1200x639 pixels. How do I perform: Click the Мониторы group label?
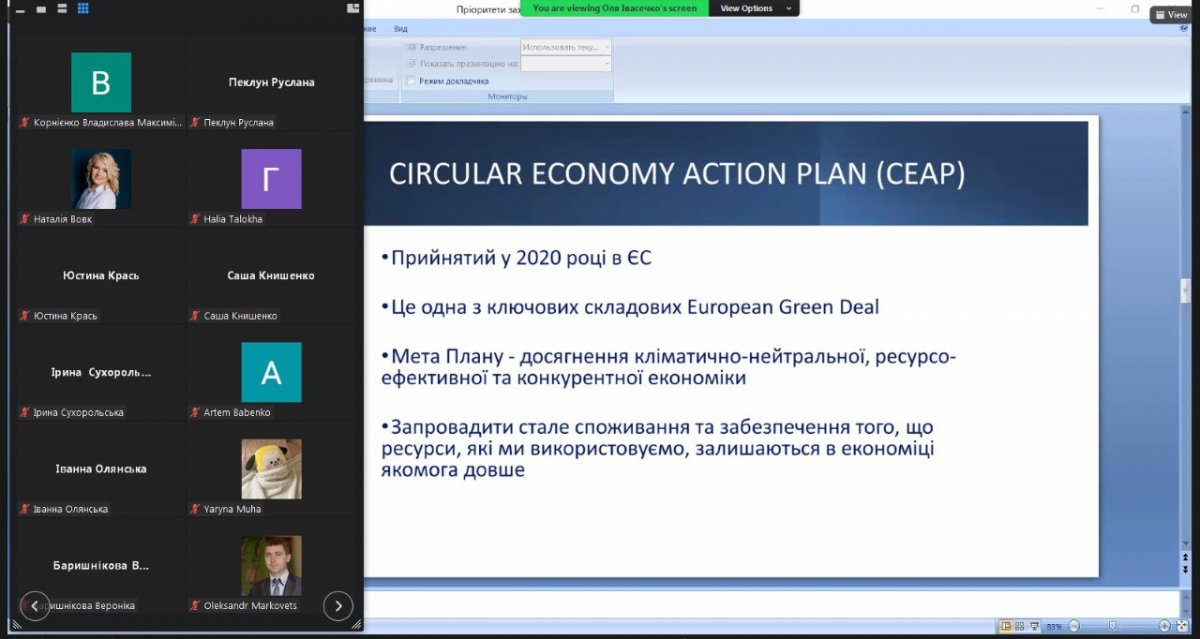point(507,96)
